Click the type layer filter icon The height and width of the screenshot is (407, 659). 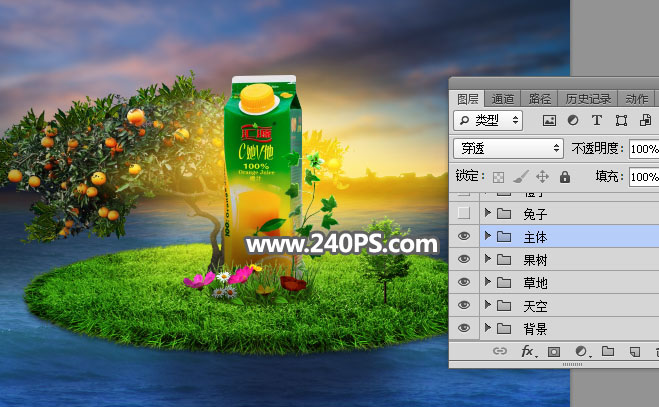597,120
